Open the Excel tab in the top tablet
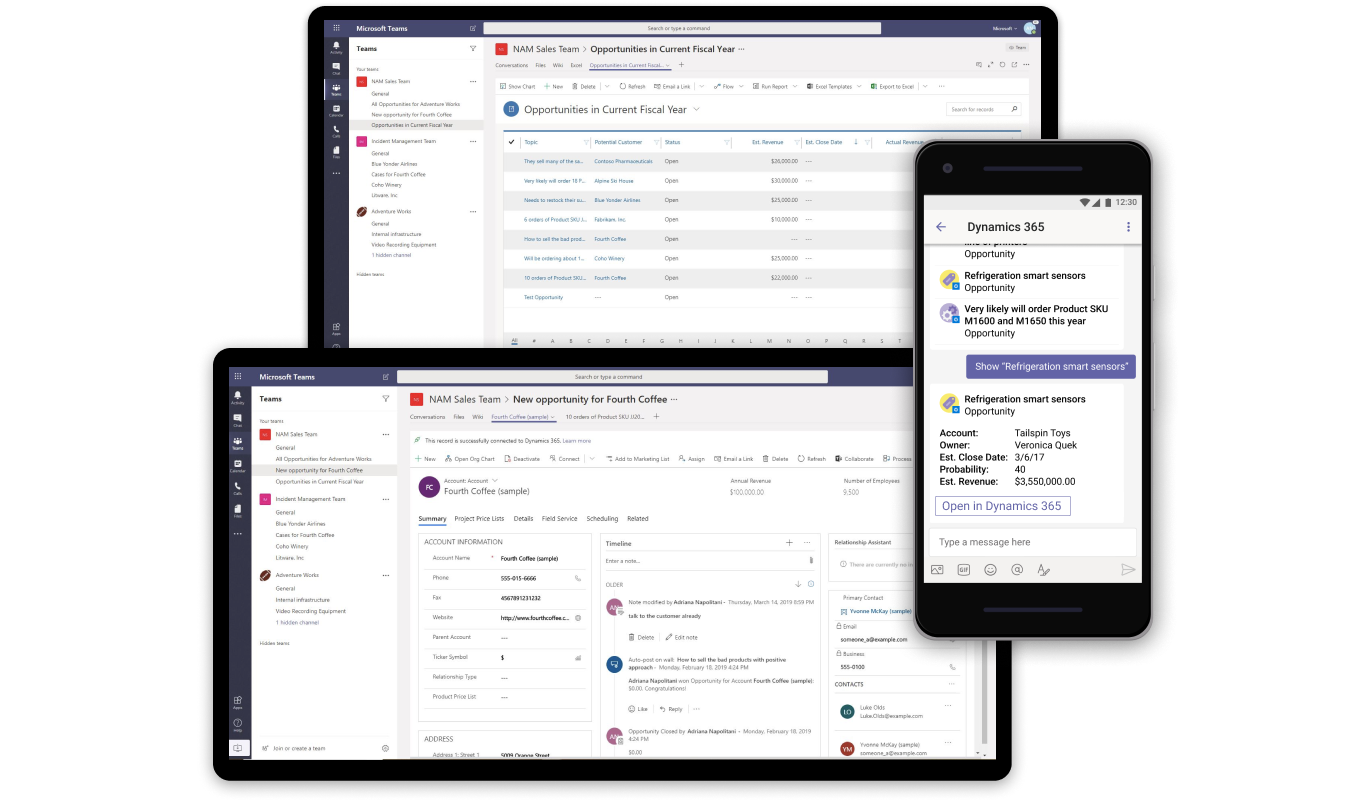 pyautogui.click(x=576, y=66)
